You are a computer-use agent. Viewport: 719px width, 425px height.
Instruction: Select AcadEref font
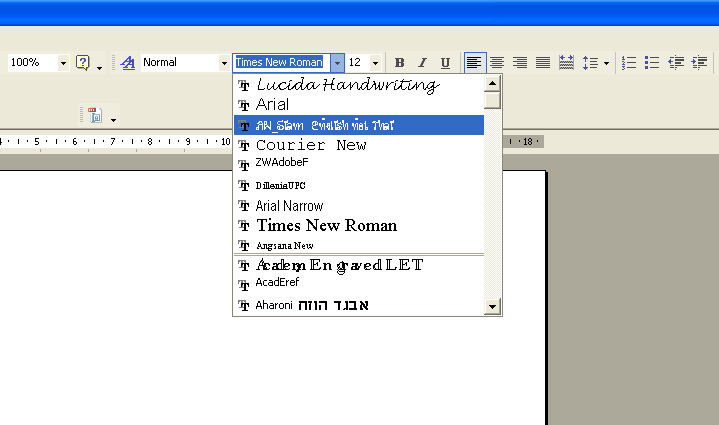[x=359, y=285]
